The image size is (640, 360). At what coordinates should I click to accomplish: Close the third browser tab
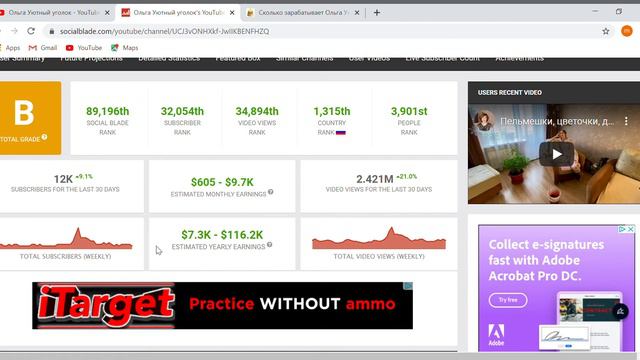pos(357,13)
